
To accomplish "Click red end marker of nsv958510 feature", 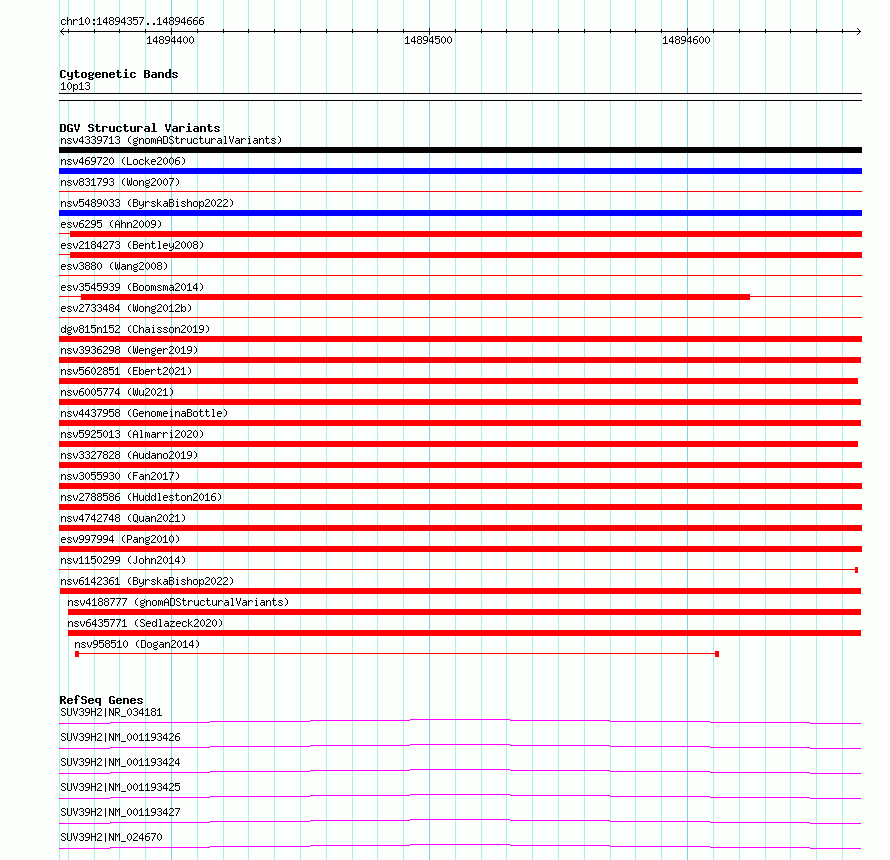I will click(717, 654).
